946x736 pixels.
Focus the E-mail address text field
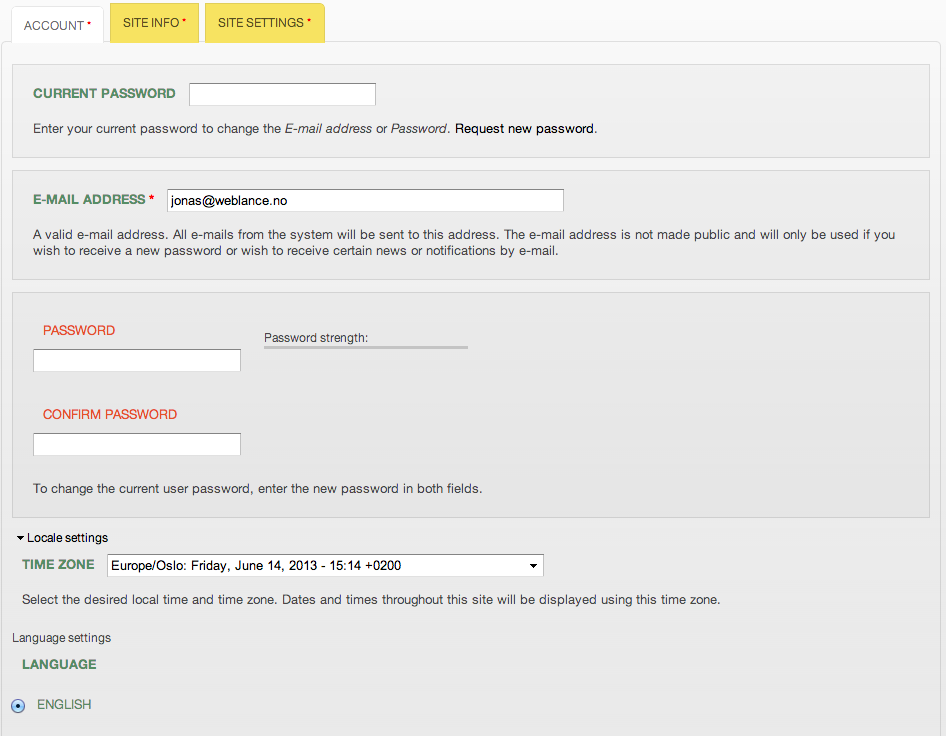click(365, 200)
